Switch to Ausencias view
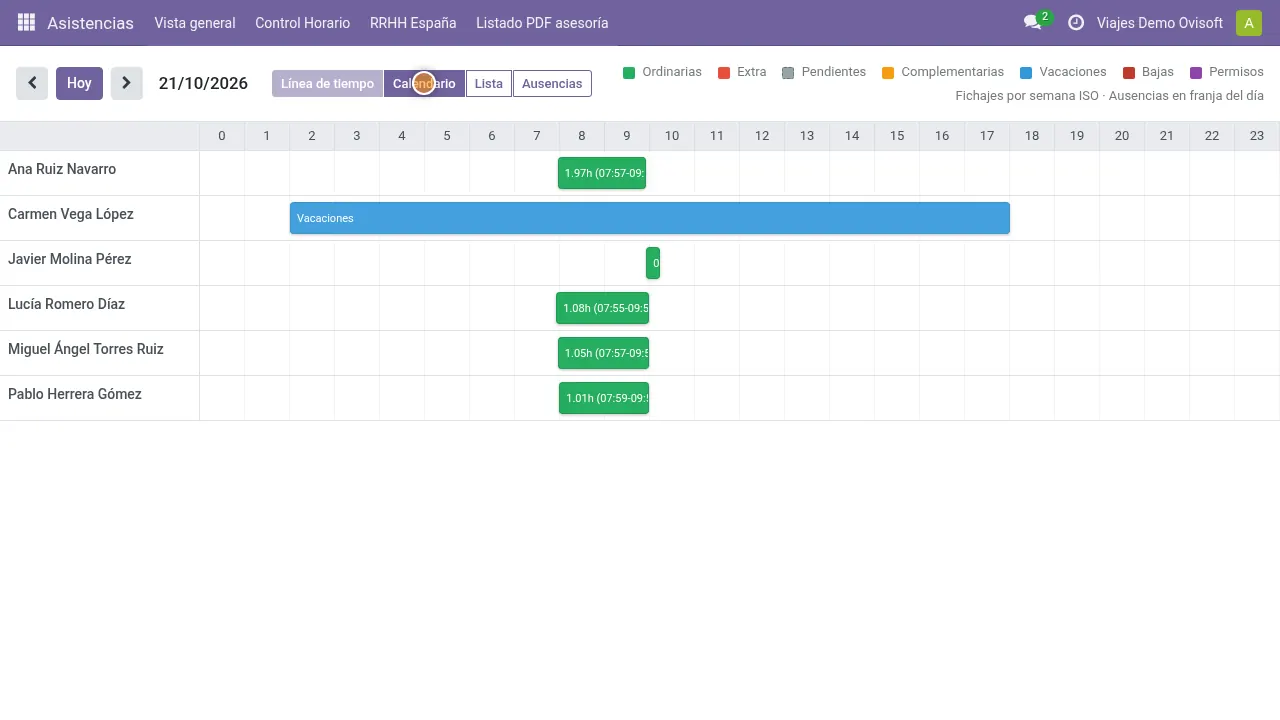 point(552,84)
